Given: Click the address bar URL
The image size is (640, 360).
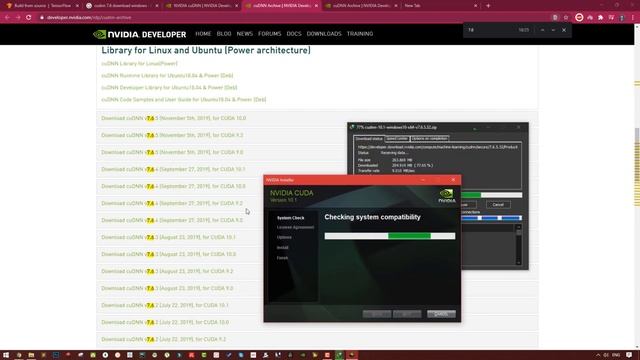Looking at the screenshot, I should coord(89,18).
